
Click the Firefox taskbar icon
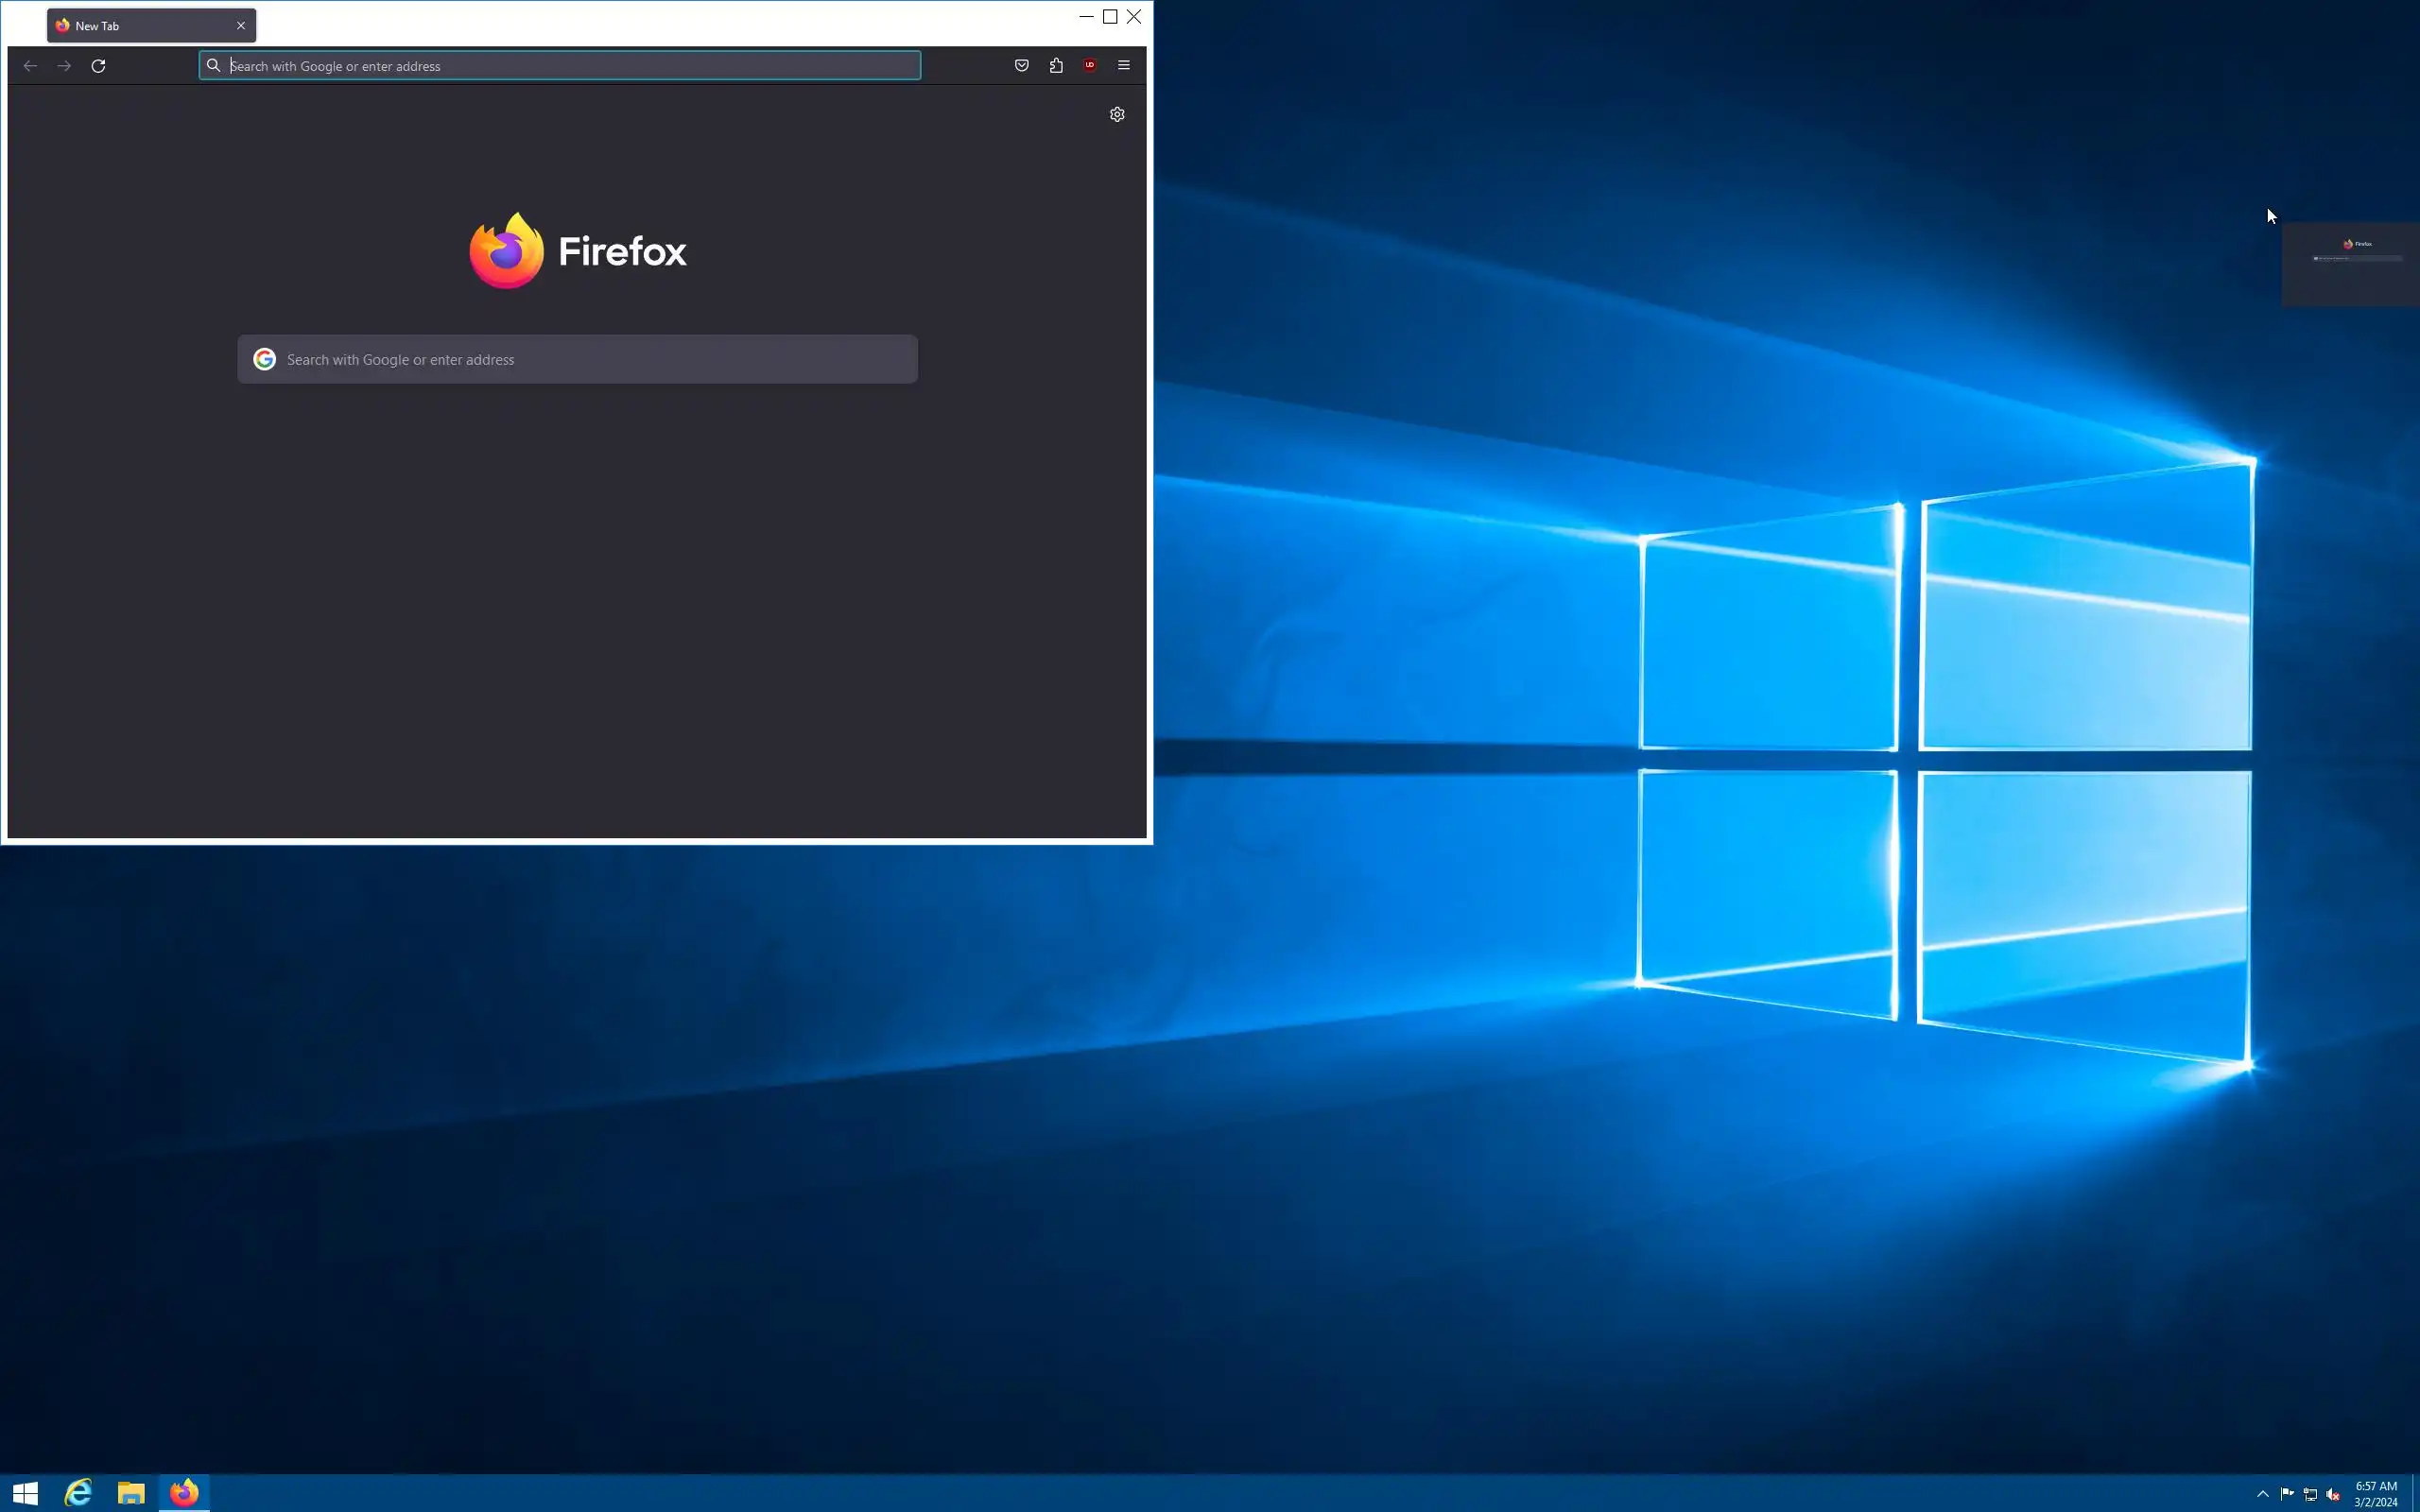coord(184,1493)
